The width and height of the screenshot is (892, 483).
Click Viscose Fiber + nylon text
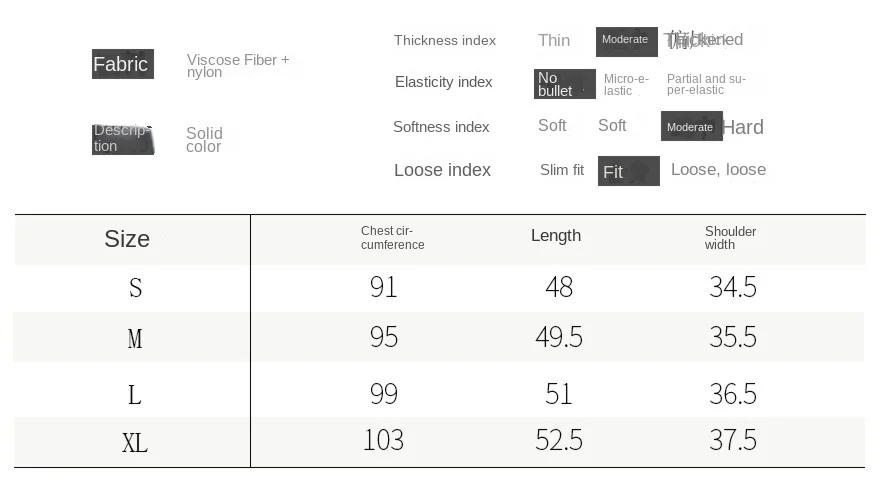[238, 66]
